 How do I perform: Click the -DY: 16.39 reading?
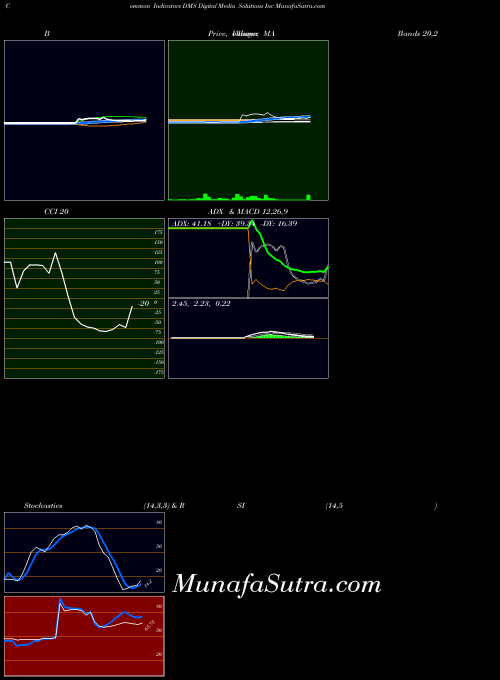tap(280, 224)
